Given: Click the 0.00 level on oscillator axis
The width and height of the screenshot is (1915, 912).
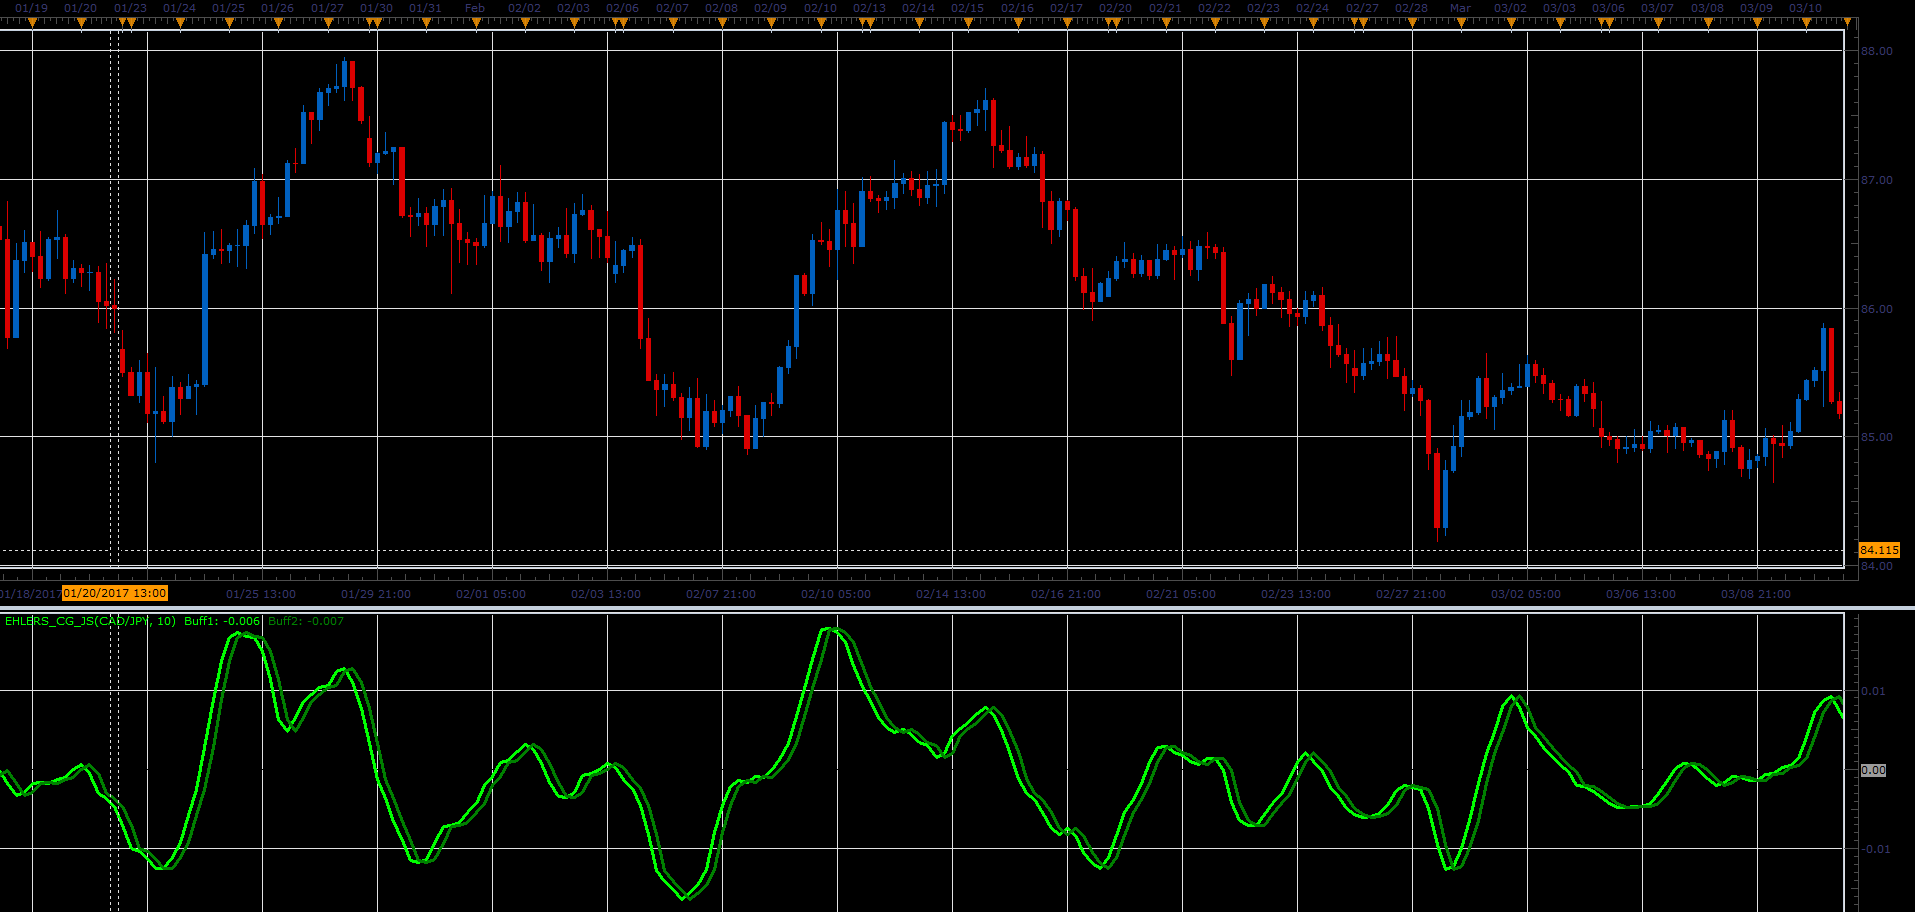Looking at the screenshot, I should pos(1873,770).
